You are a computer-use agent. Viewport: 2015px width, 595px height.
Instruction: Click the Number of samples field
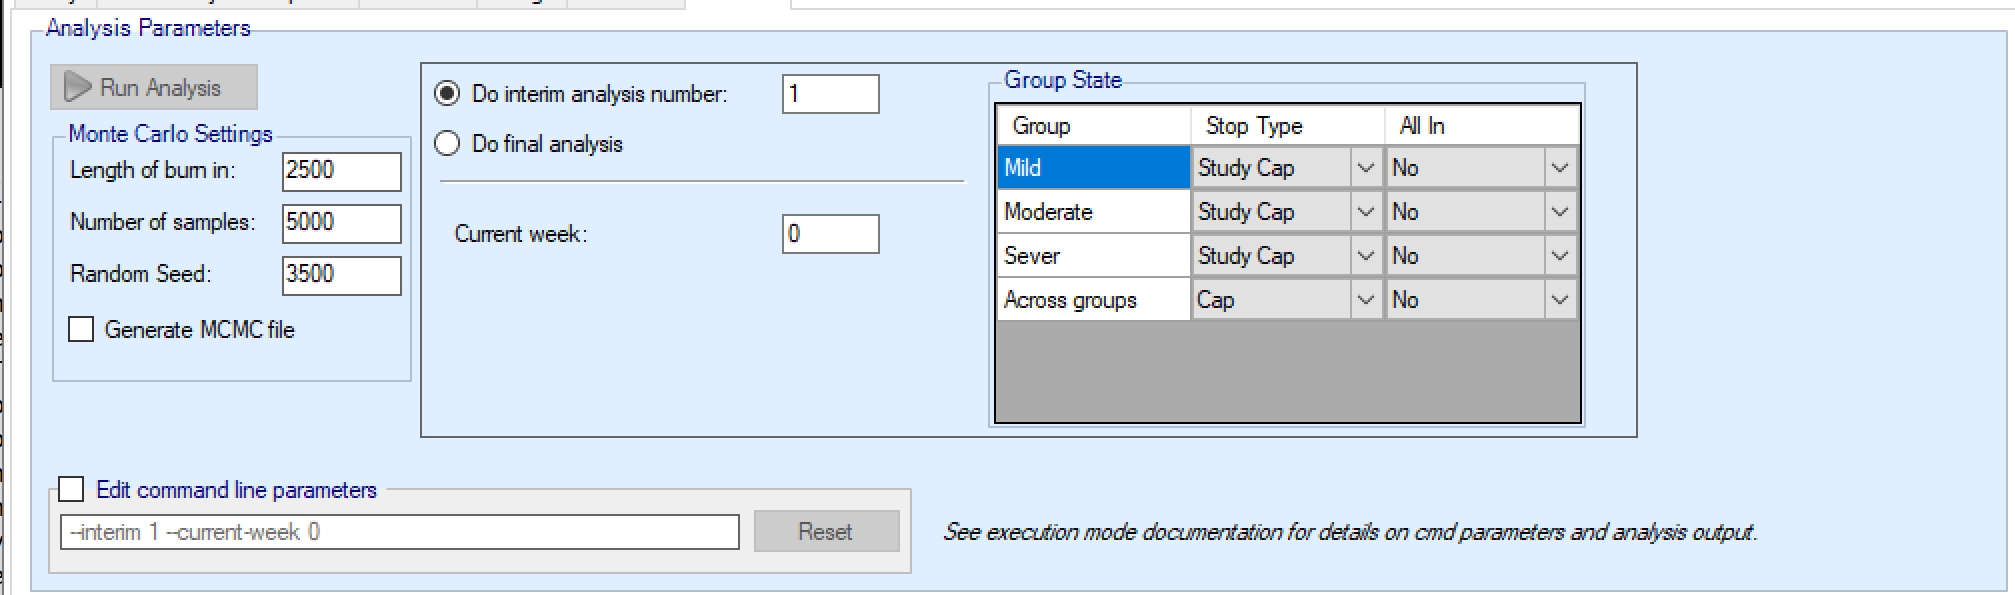click(x=341, y=223)
